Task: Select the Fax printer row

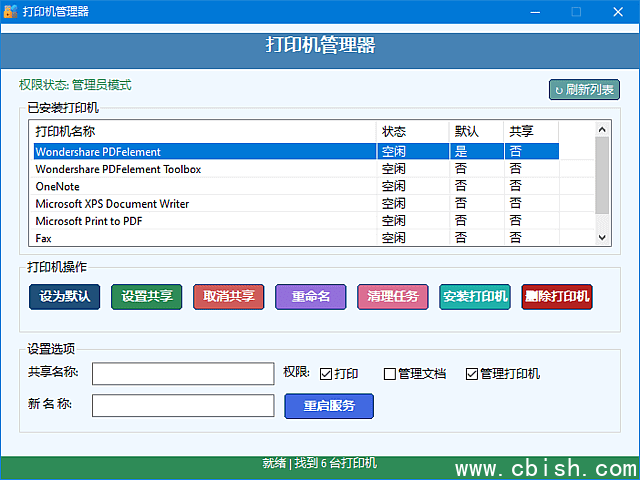Action: [296, 238]
